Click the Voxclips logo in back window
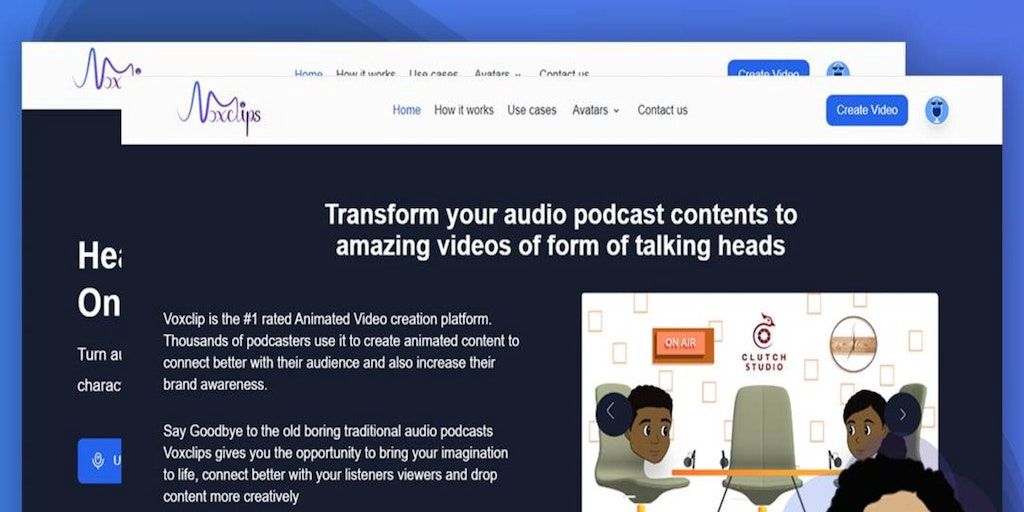Viewport: 1024px width, 512px height. click(x=106, y=69)
